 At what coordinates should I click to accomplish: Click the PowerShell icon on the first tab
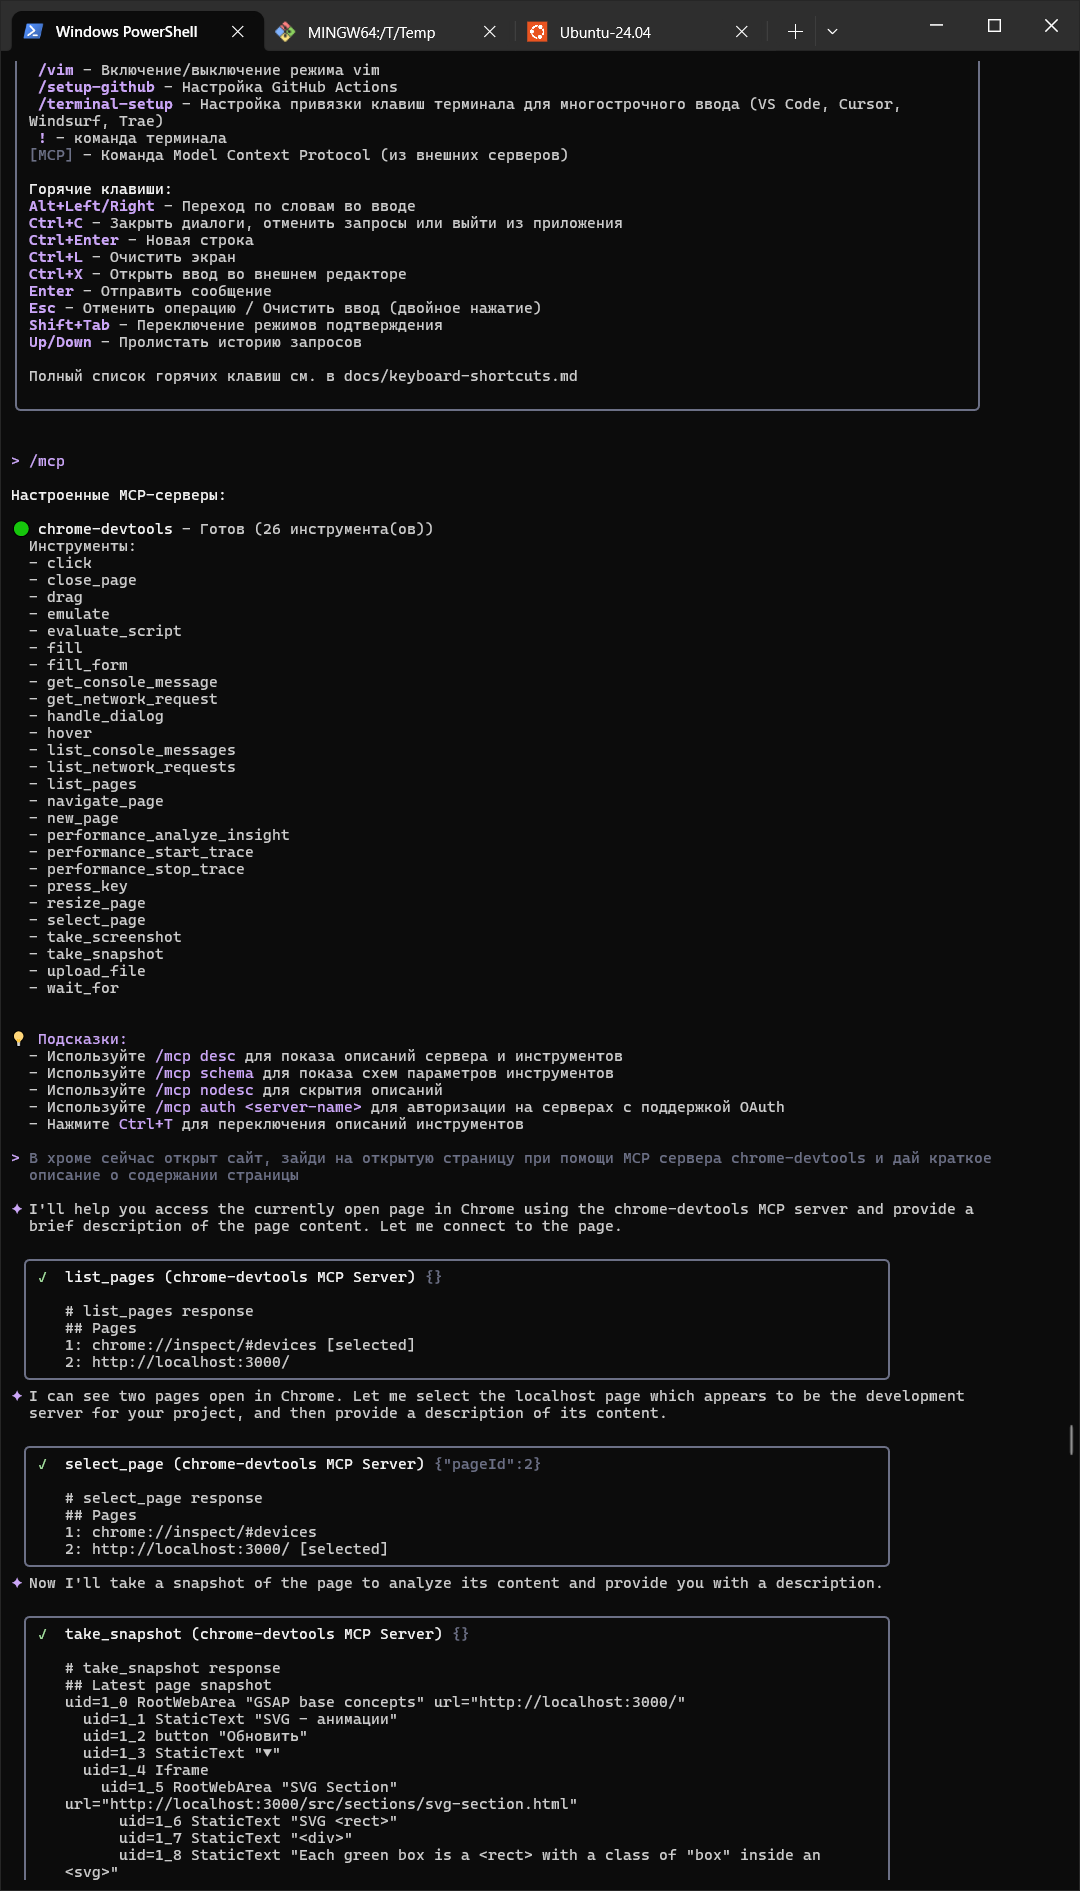pyautogui.click(x=33, y=32)
